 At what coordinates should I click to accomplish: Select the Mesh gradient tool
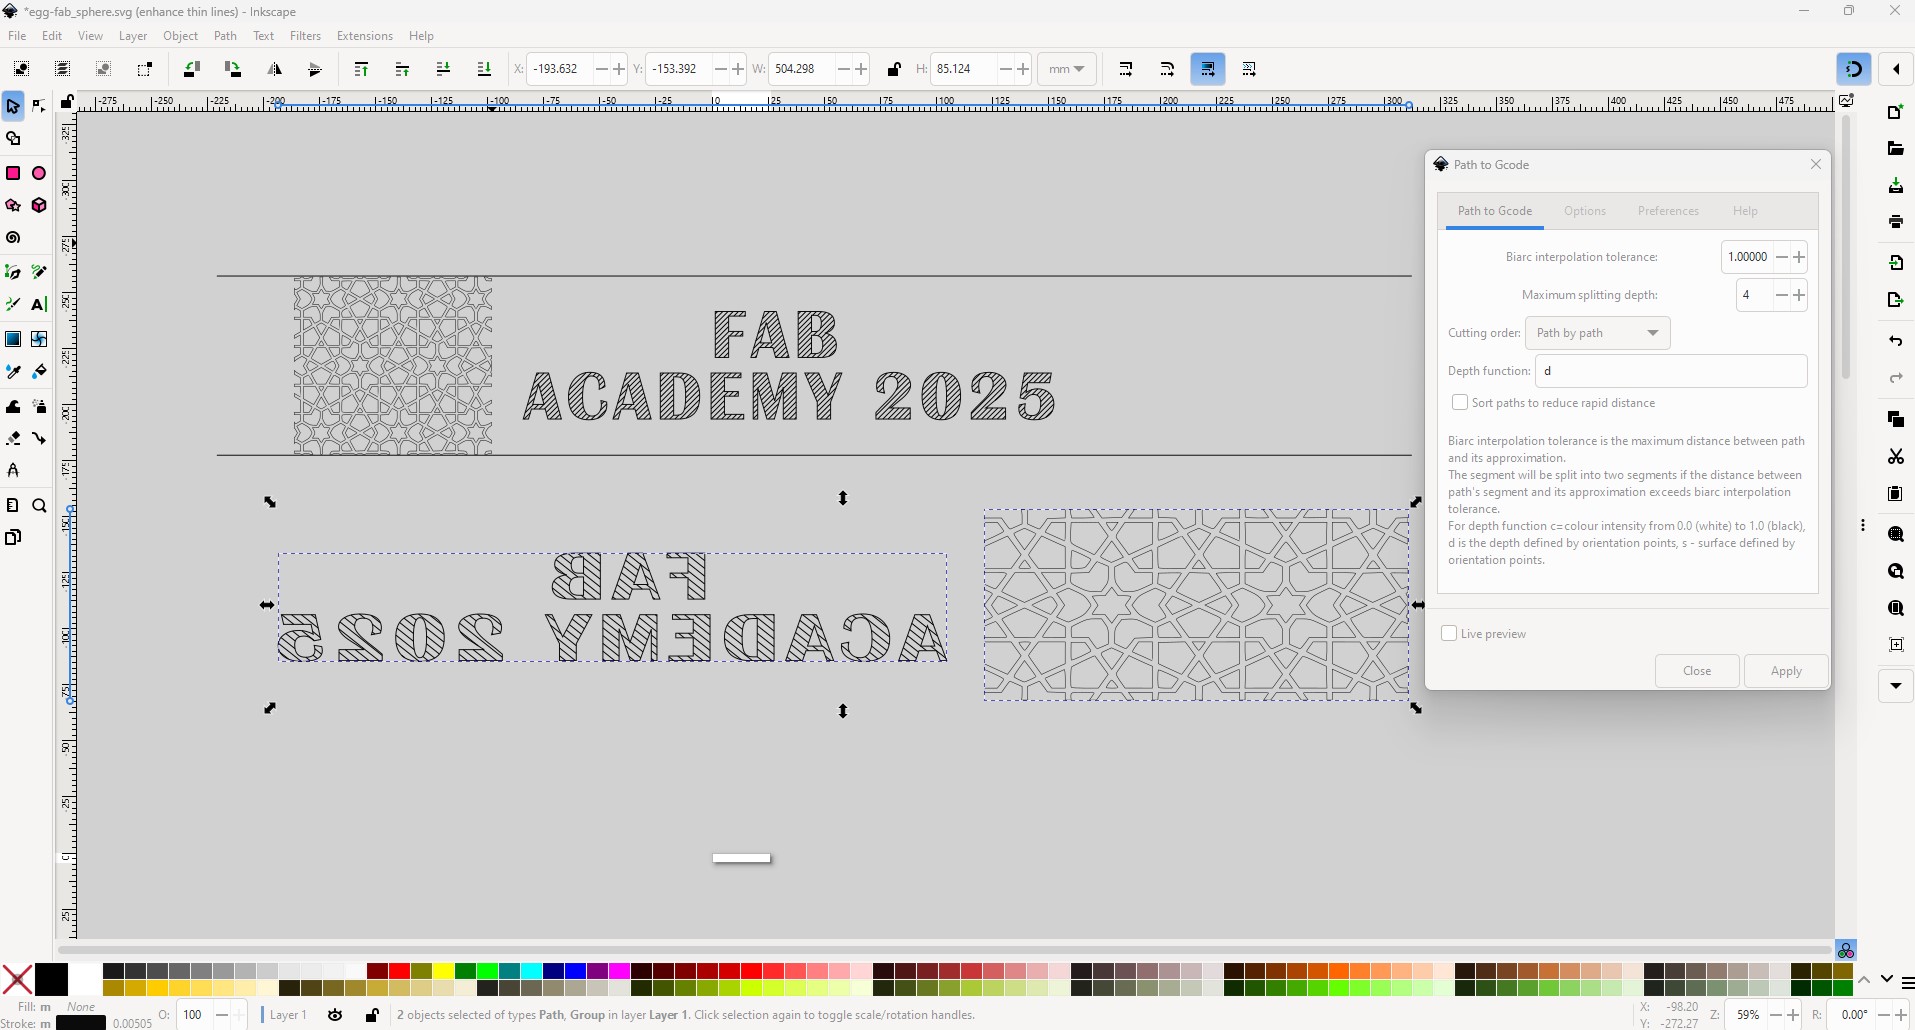click(x=39, y=339)
